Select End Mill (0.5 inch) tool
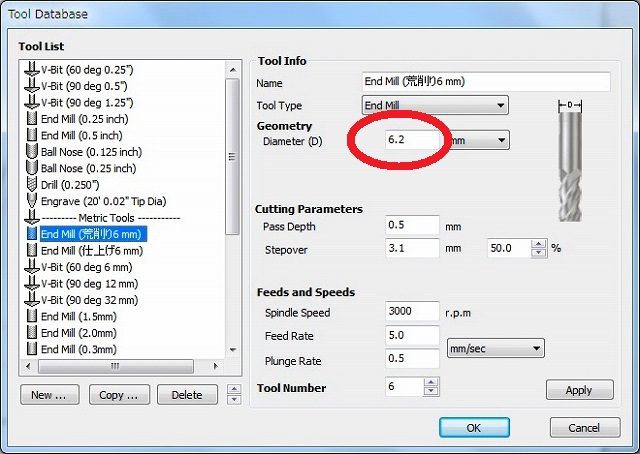The height and width of the screenshot is (454, 640). [81, 135]
